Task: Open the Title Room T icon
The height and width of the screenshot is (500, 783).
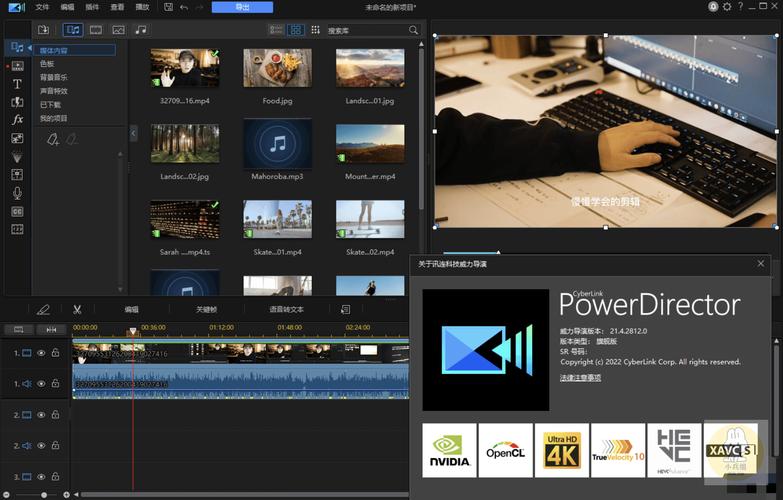Action: coord(17,84)
